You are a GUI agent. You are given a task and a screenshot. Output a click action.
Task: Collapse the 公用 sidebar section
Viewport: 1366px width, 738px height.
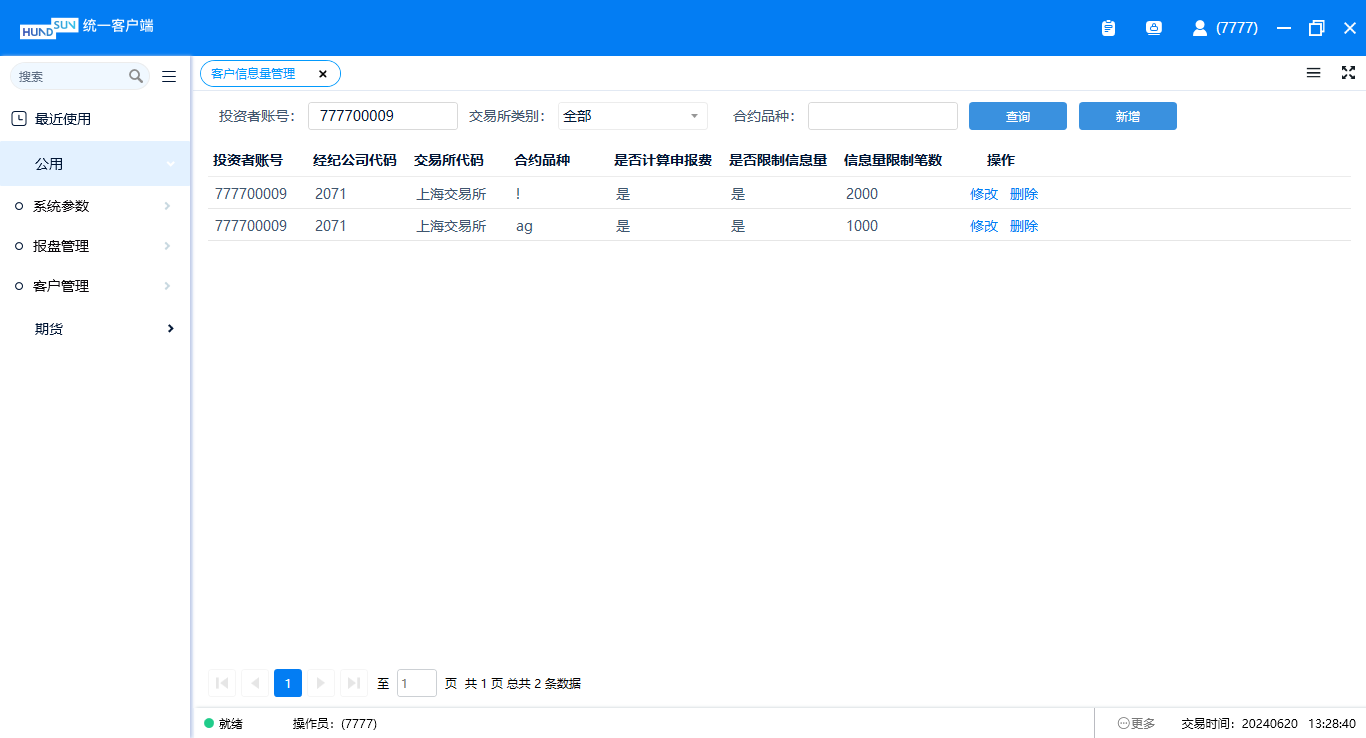[171, 164]
